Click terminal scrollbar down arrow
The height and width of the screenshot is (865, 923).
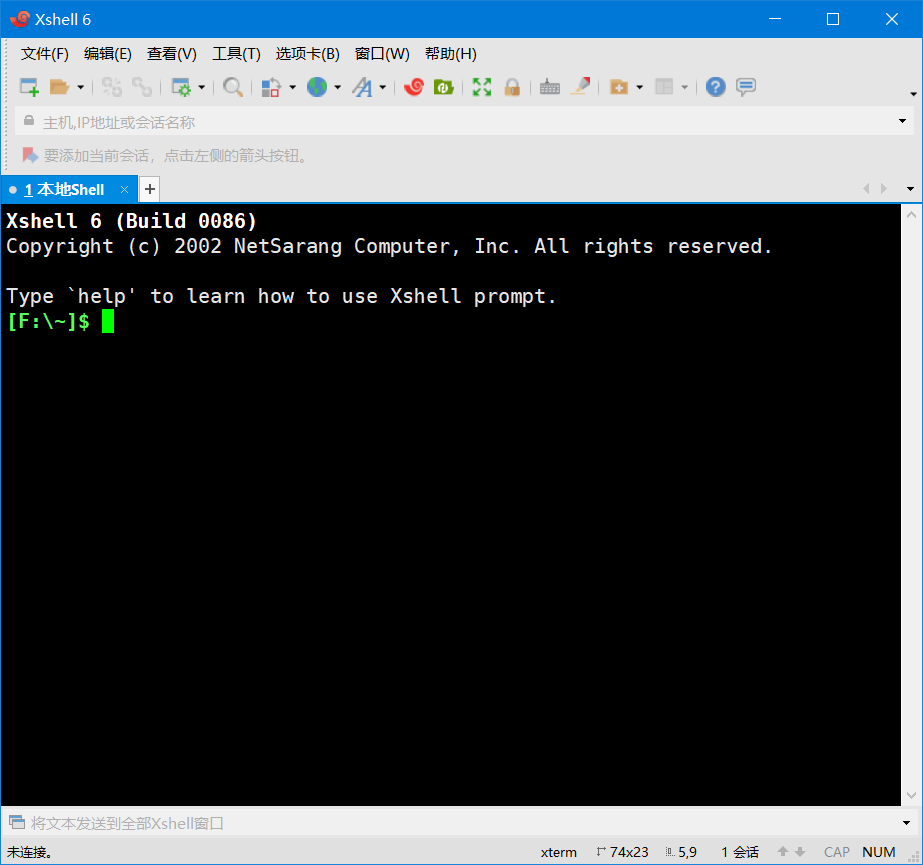911,795
